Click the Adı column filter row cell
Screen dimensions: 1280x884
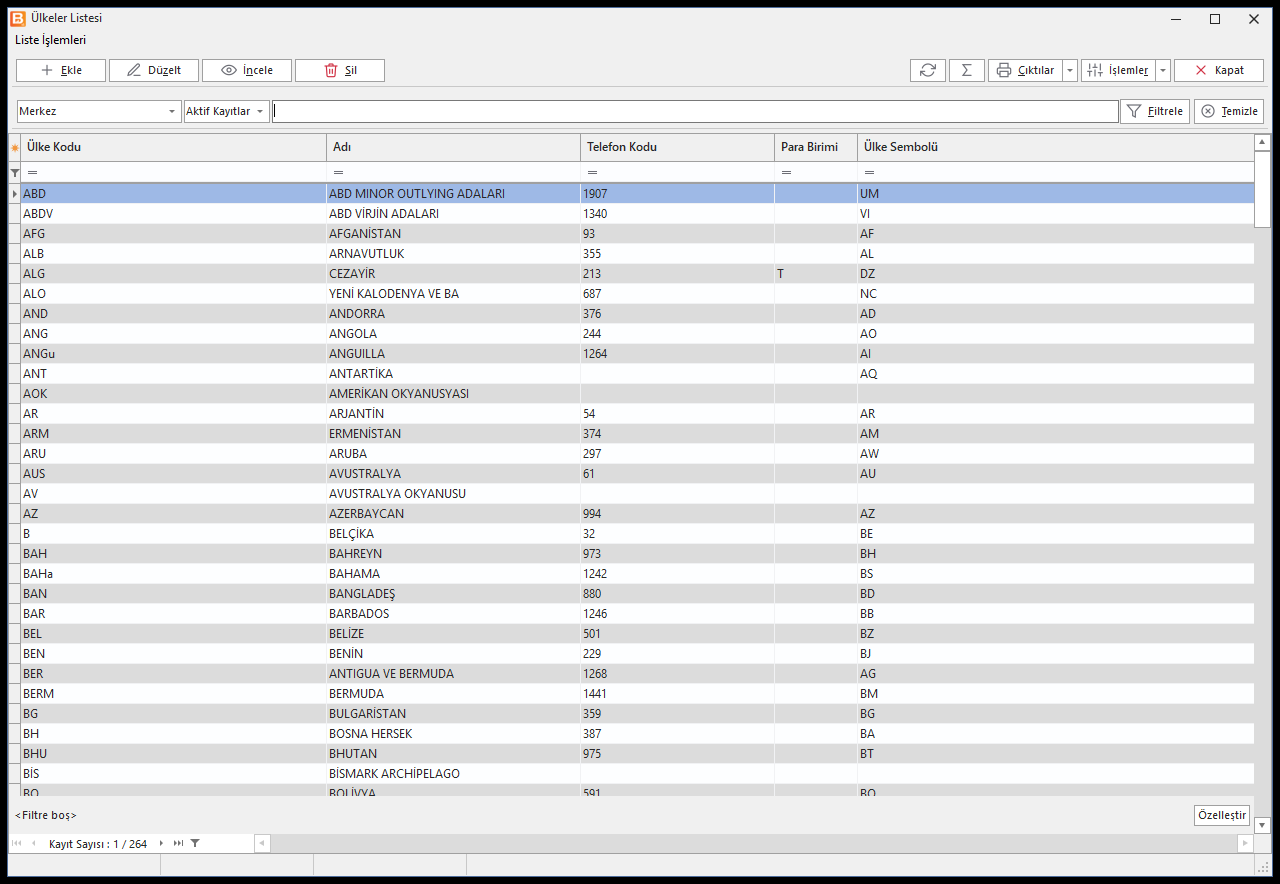(453, 173)
